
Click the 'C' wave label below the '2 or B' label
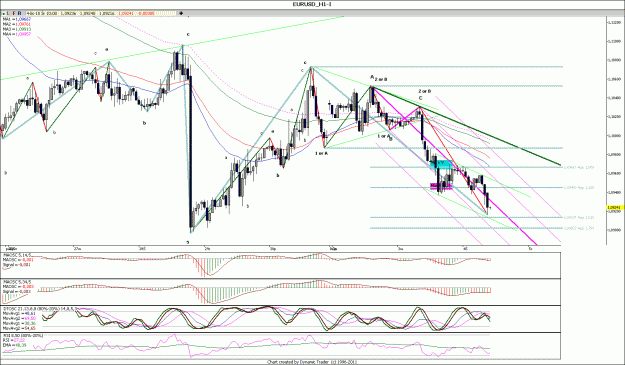point(420,98)
